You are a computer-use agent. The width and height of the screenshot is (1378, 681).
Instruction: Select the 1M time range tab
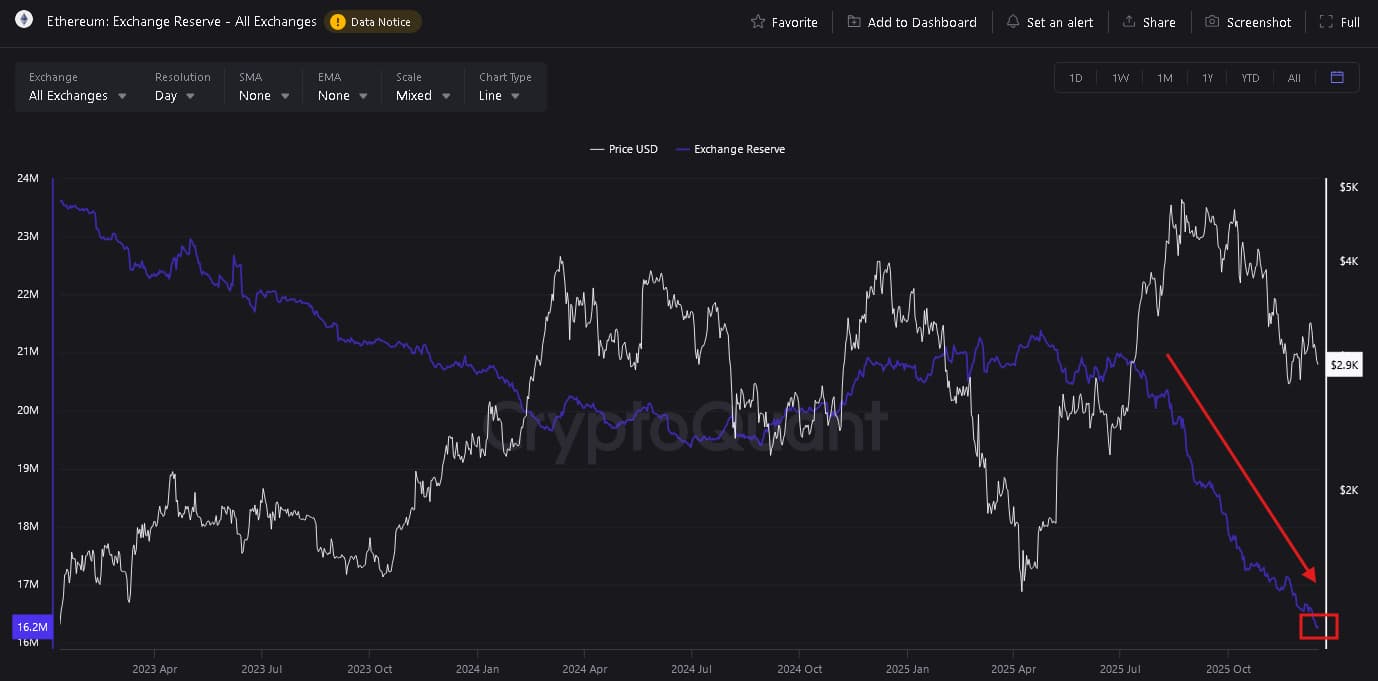point(1164,78)
